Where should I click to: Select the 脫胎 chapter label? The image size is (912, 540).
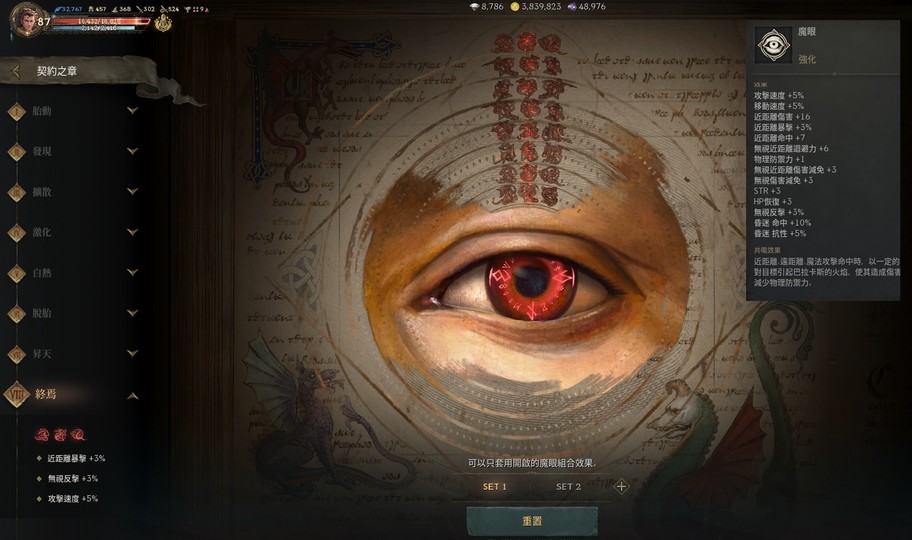(42, 313)
